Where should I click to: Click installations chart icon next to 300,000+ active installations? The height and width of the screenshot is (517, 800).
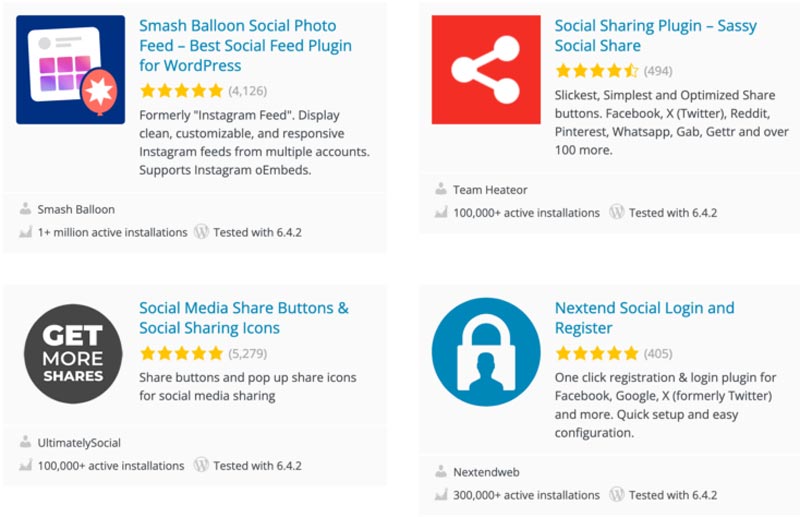pos(441,495)
